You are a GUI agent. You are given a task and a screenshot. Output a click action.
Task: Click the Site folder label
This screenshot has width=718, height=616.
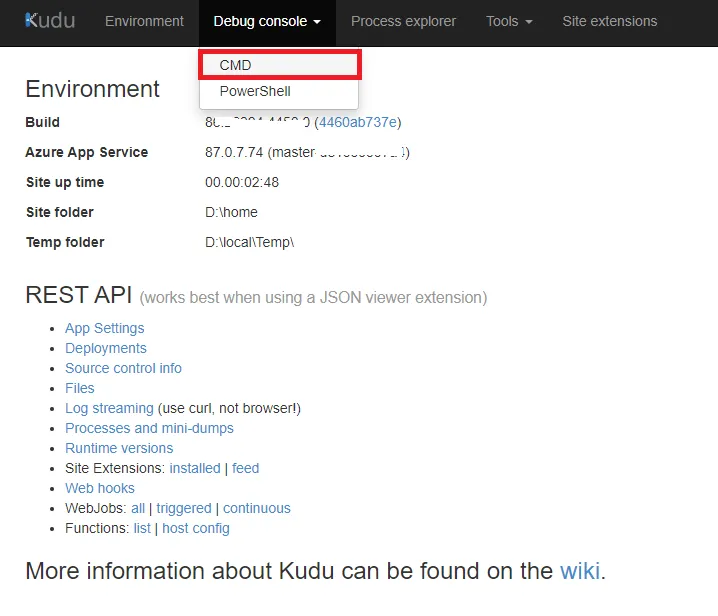pyautogui.click(x=60, y=212)
